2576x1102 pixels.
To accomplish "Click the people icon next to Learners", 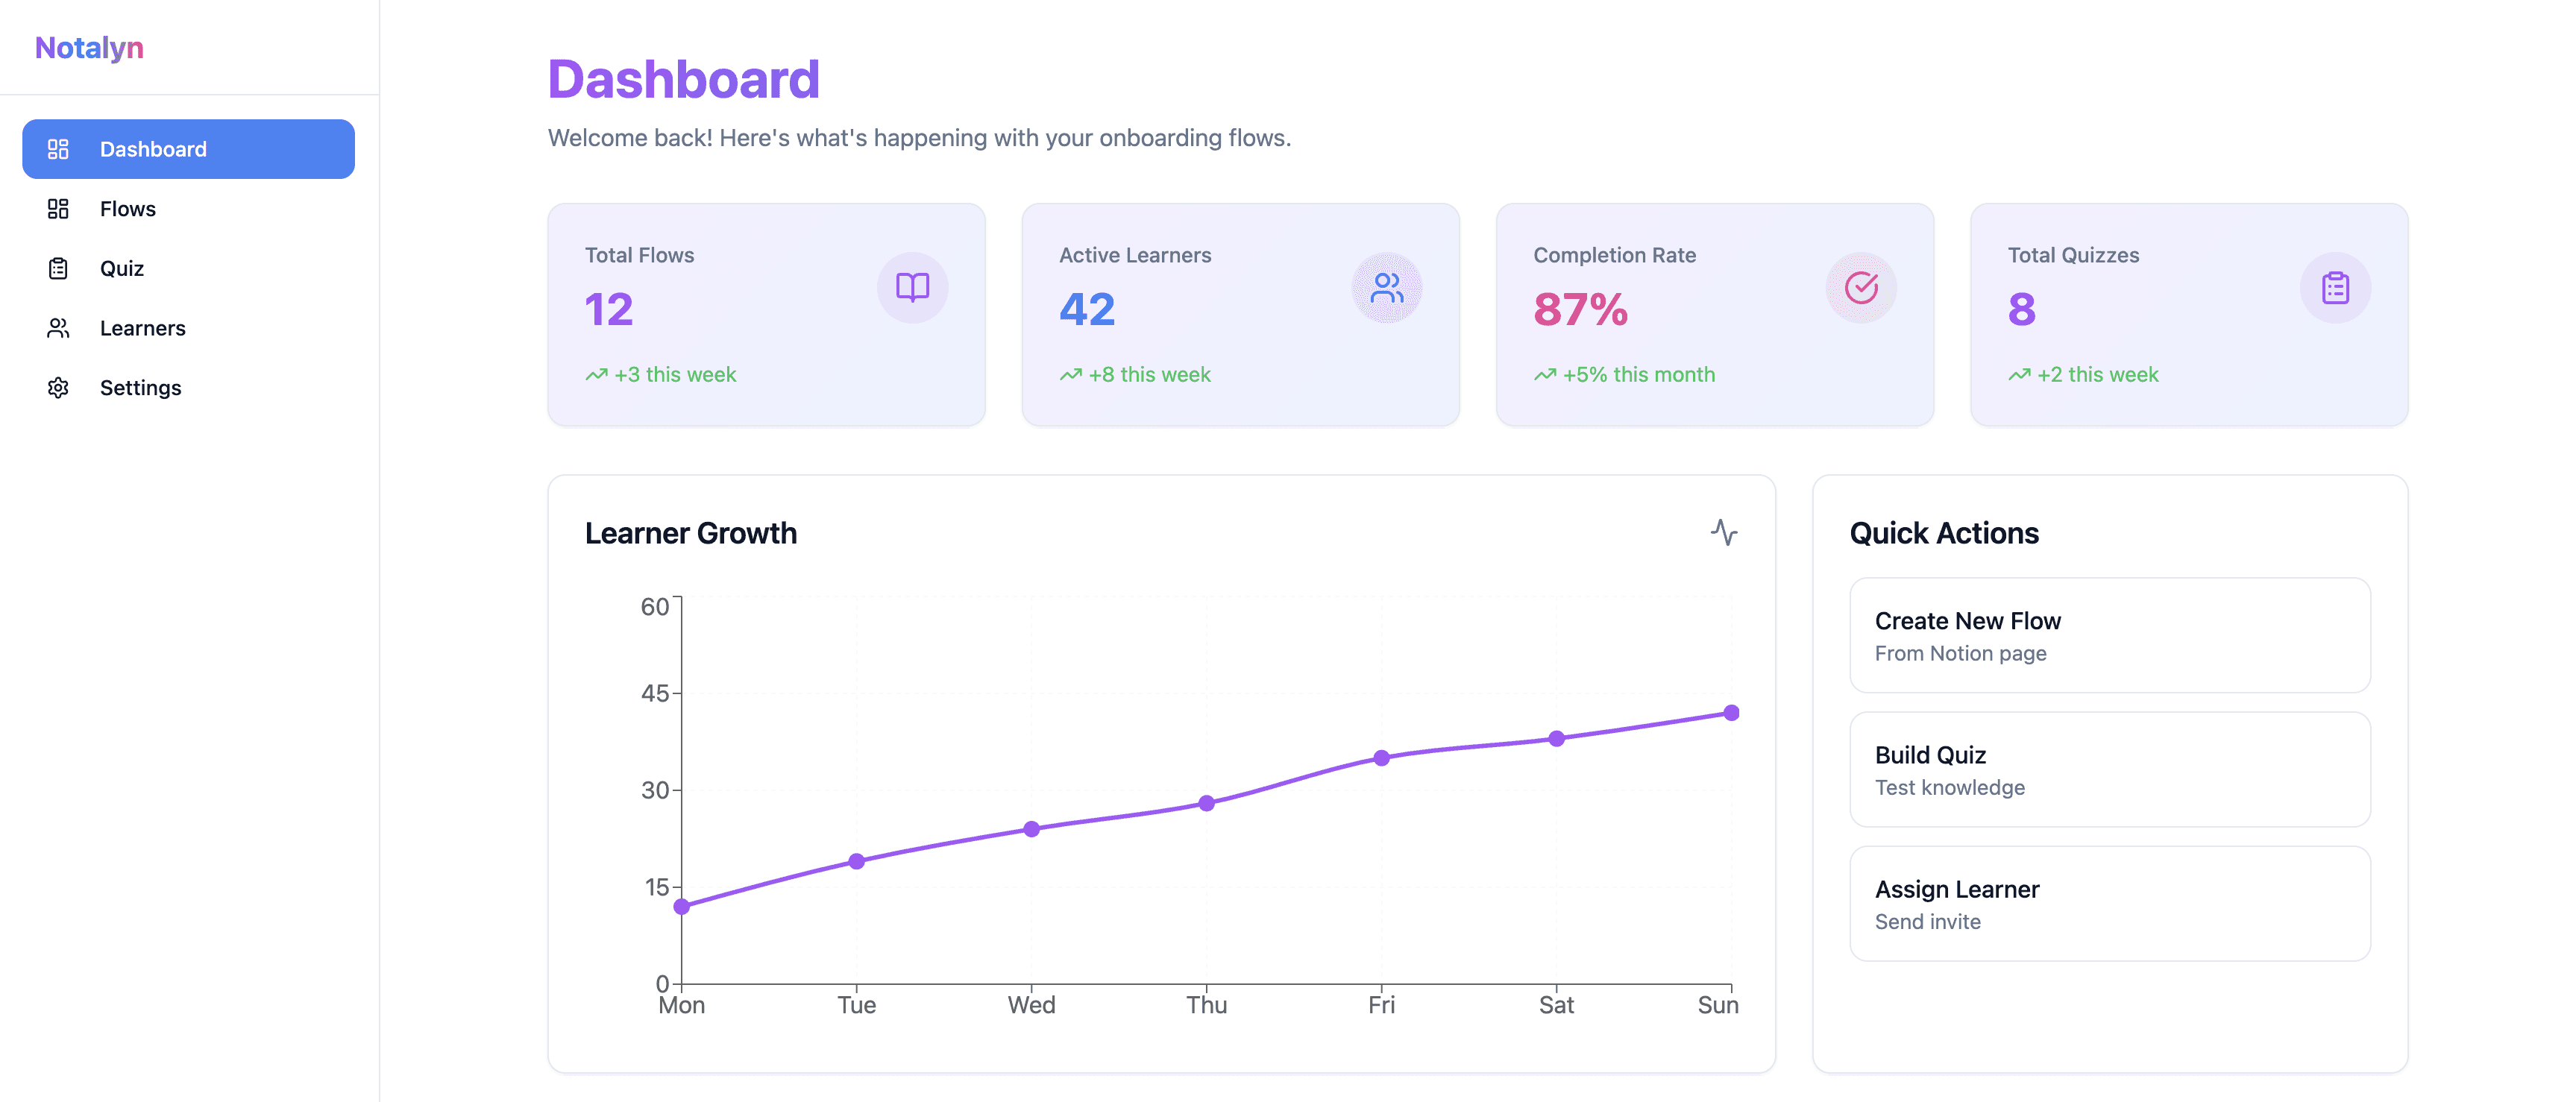I will tap(58, 328).
